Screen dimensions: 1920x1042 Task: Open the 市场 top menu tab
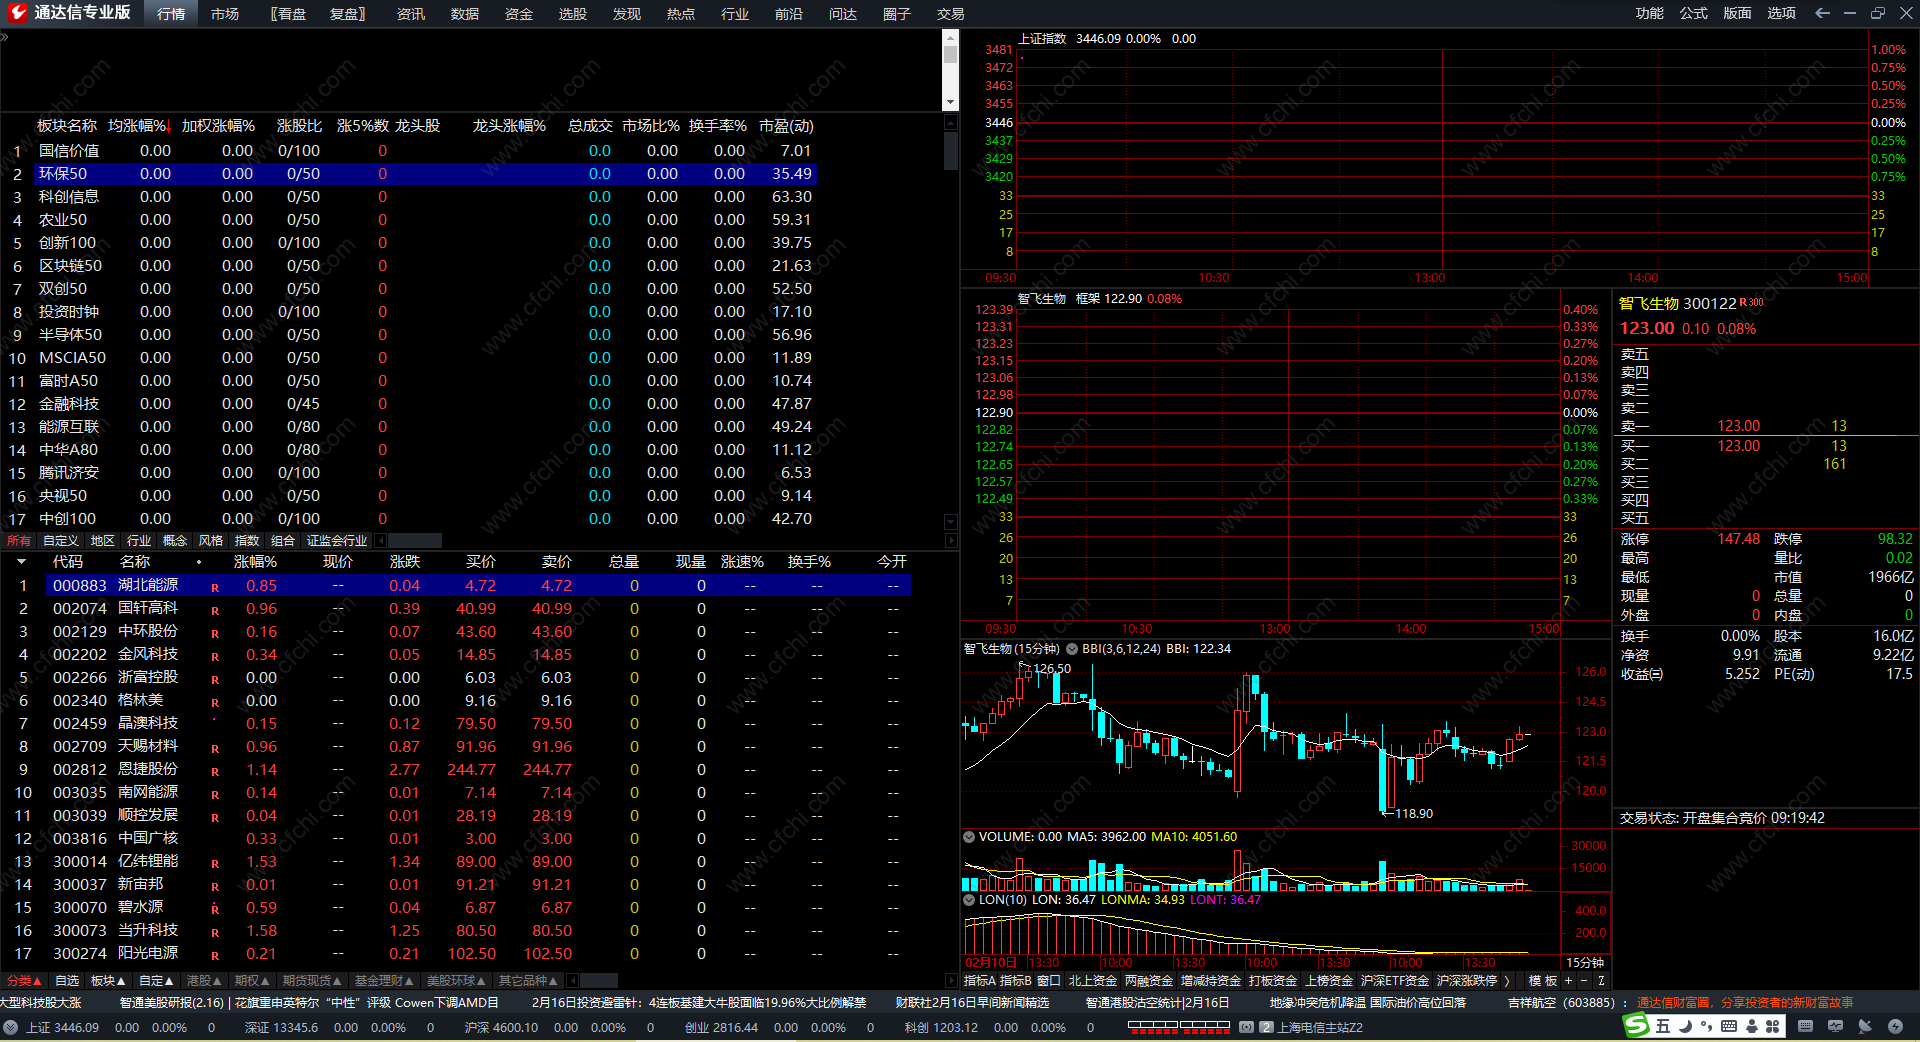225,14
